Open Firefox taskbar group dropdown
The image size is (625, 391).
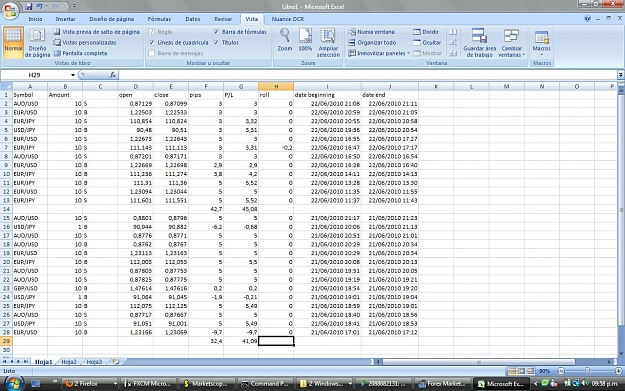tap(115, 384)
